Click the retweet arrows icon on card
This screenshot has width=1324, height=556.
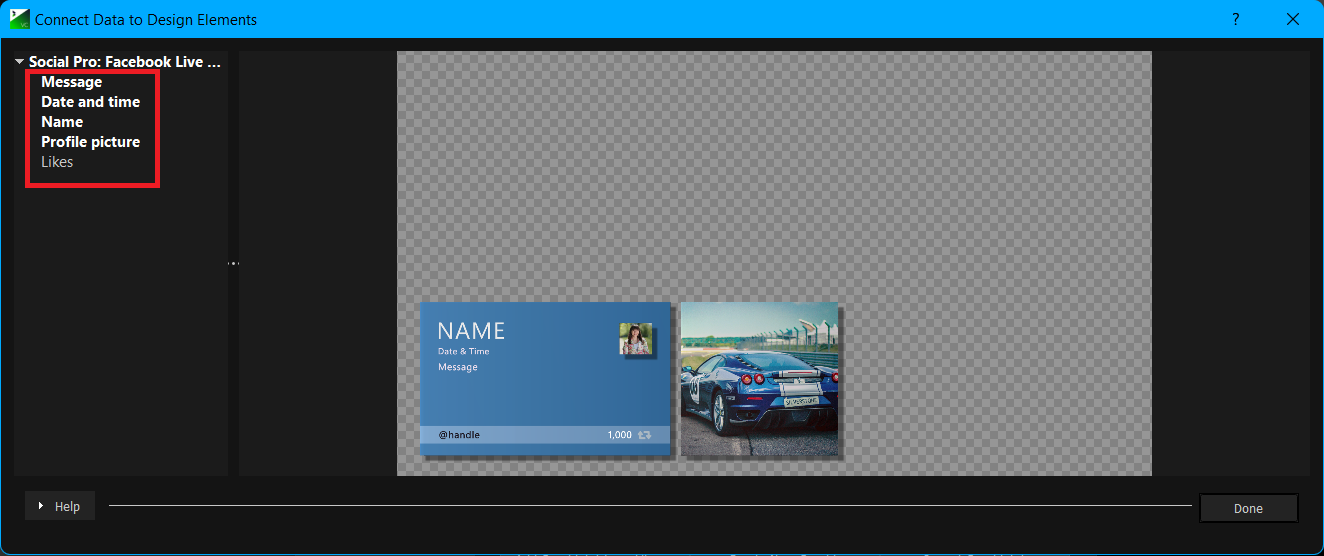point(645,435)
